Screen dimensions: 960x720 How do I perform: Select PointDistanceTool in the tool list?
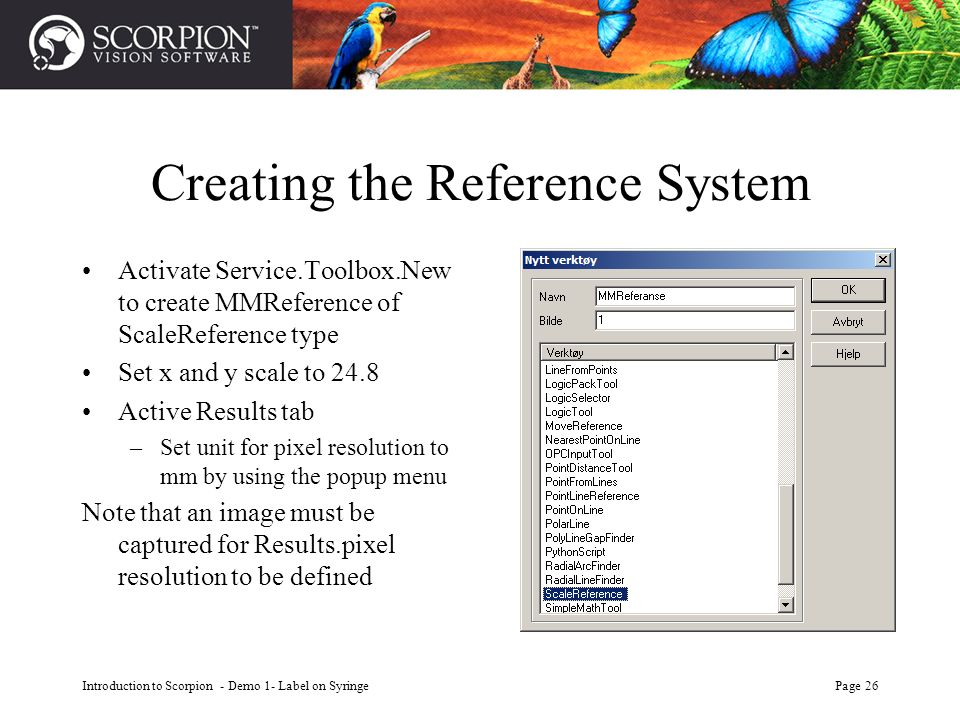pos(589,468)
